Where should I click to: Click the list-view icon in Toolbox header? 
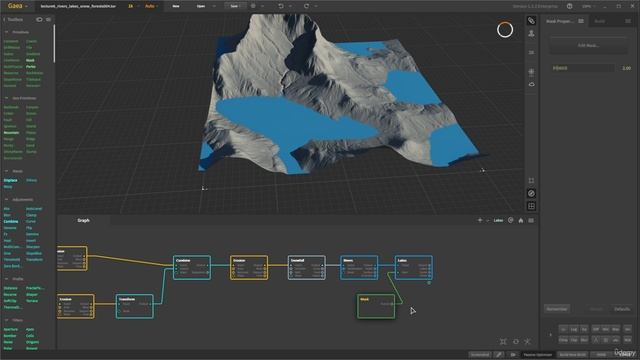click(49, 19)
